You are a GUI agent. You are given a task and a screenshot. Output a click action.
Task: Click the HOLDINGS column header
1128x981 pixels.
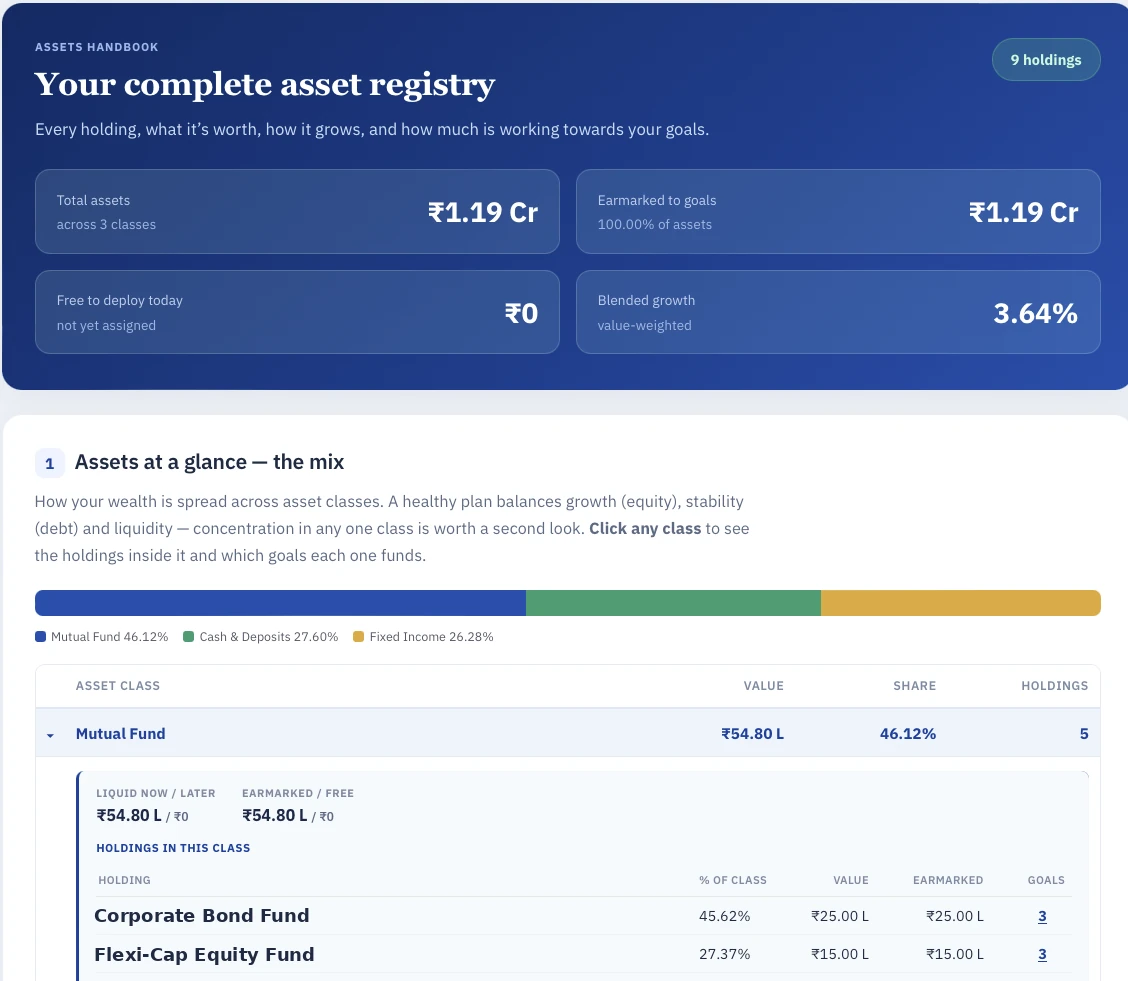pyautogui.click(x=1055, y=685)
